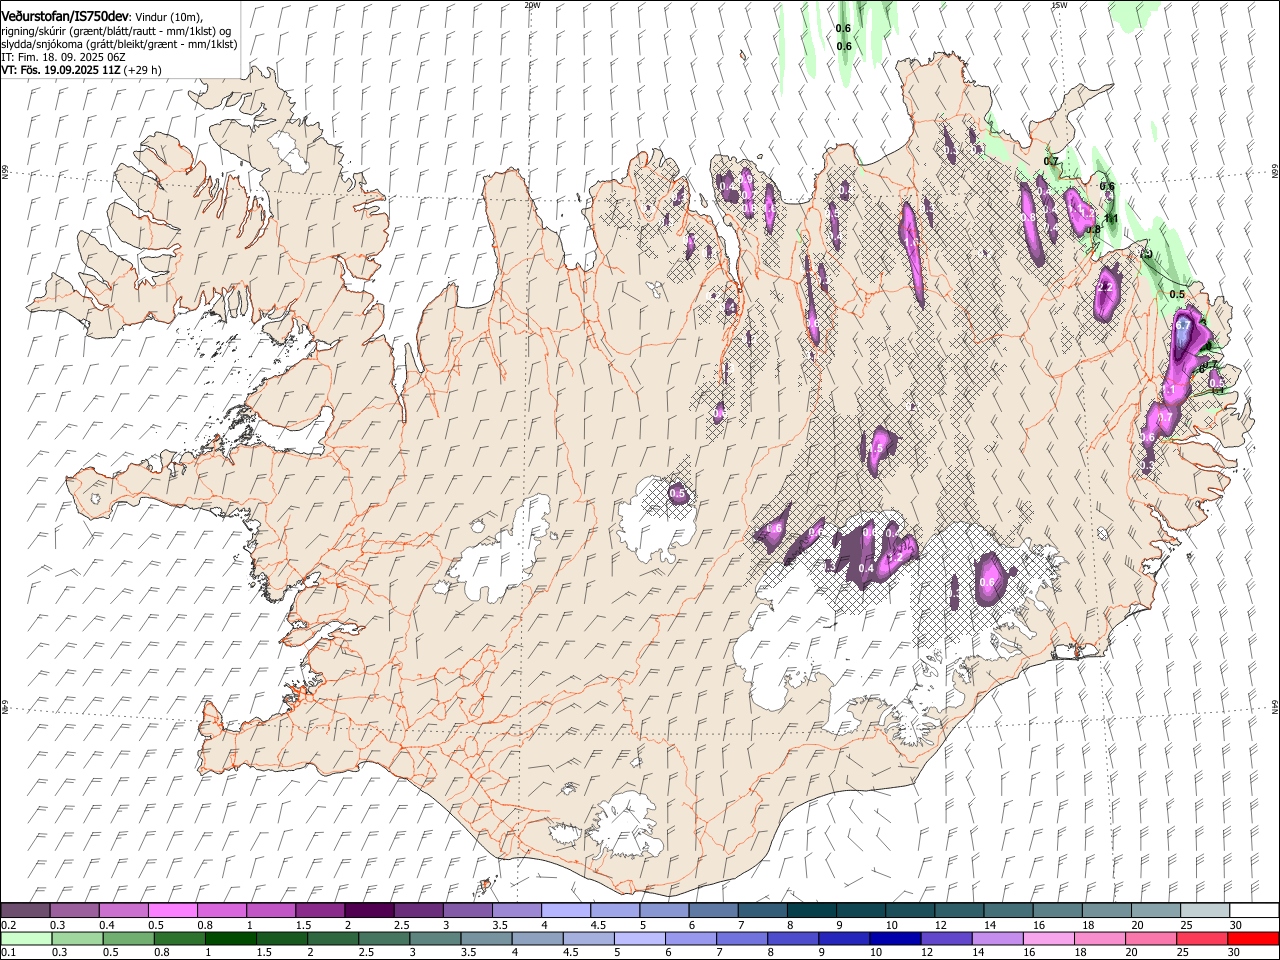Click the white swatch after 30 in the upper legend row
This screenshot has height=960, width=1280.
click(1254, 910)
